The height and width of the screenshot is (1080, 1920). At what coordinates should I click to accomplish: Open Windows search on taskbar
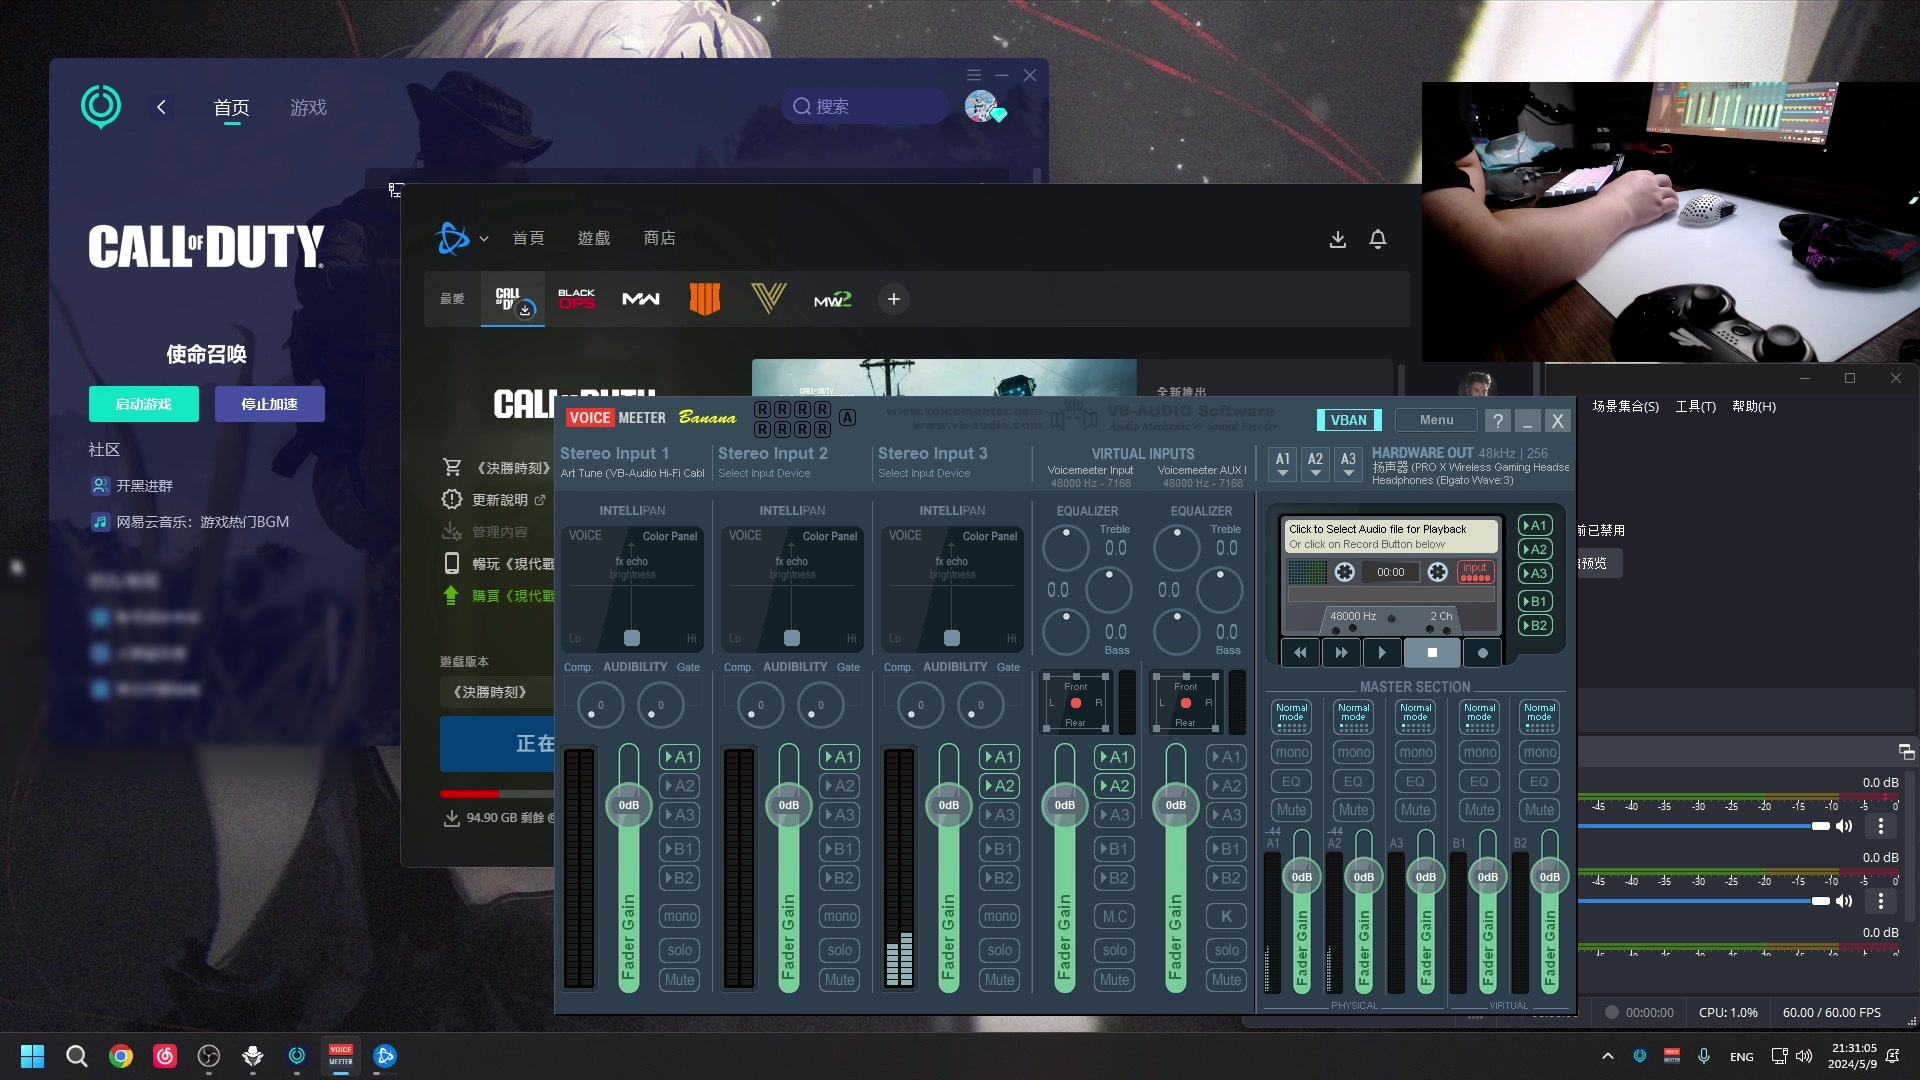click(76, 1056)
